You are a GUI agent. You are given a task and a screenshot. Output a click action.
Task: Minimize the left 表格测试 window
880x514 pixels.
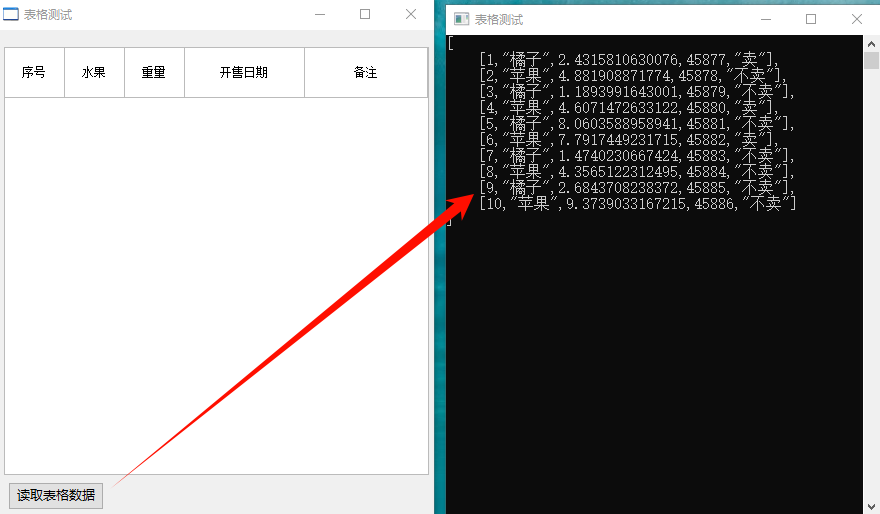click(x=320, y=14)
